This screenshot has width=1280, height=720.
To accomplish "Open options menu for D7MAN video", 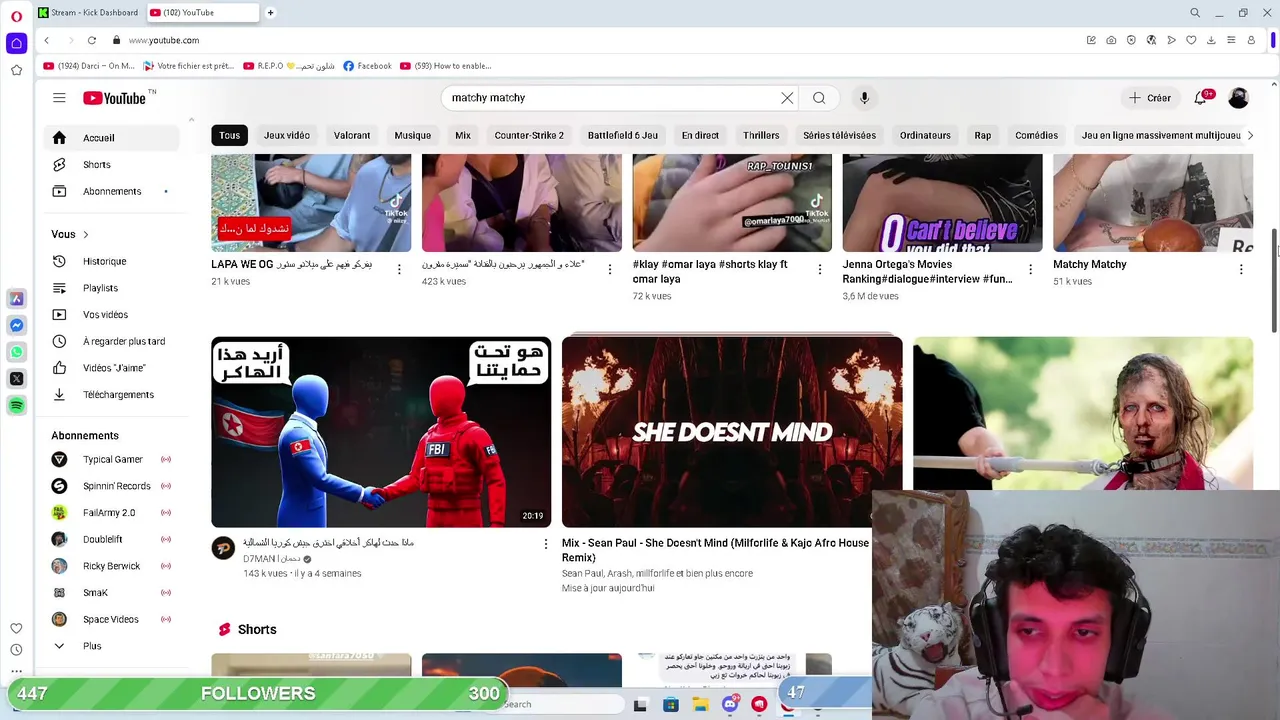I will pos(546,544).
